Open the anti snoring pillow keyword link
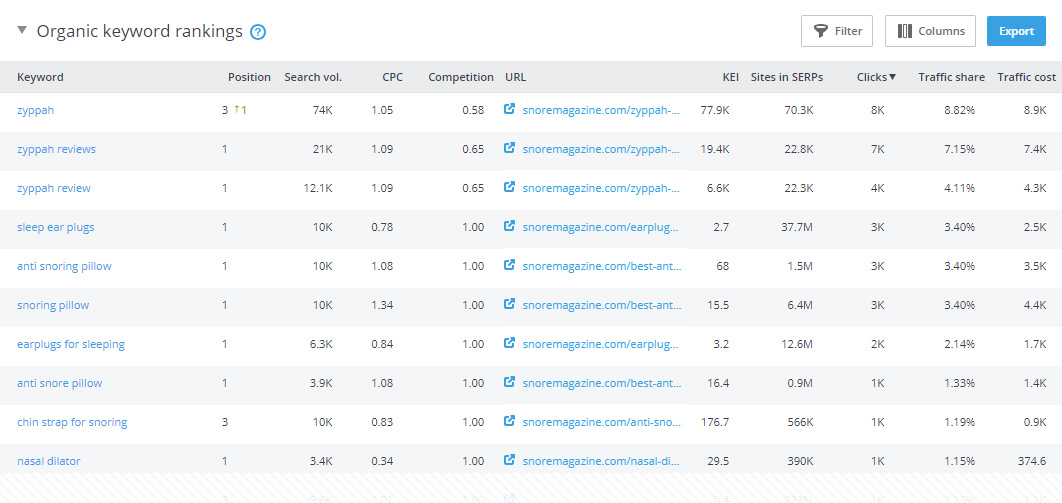Image resolution: width=1062 pixels, height=503 pixels. click(64, 267)
